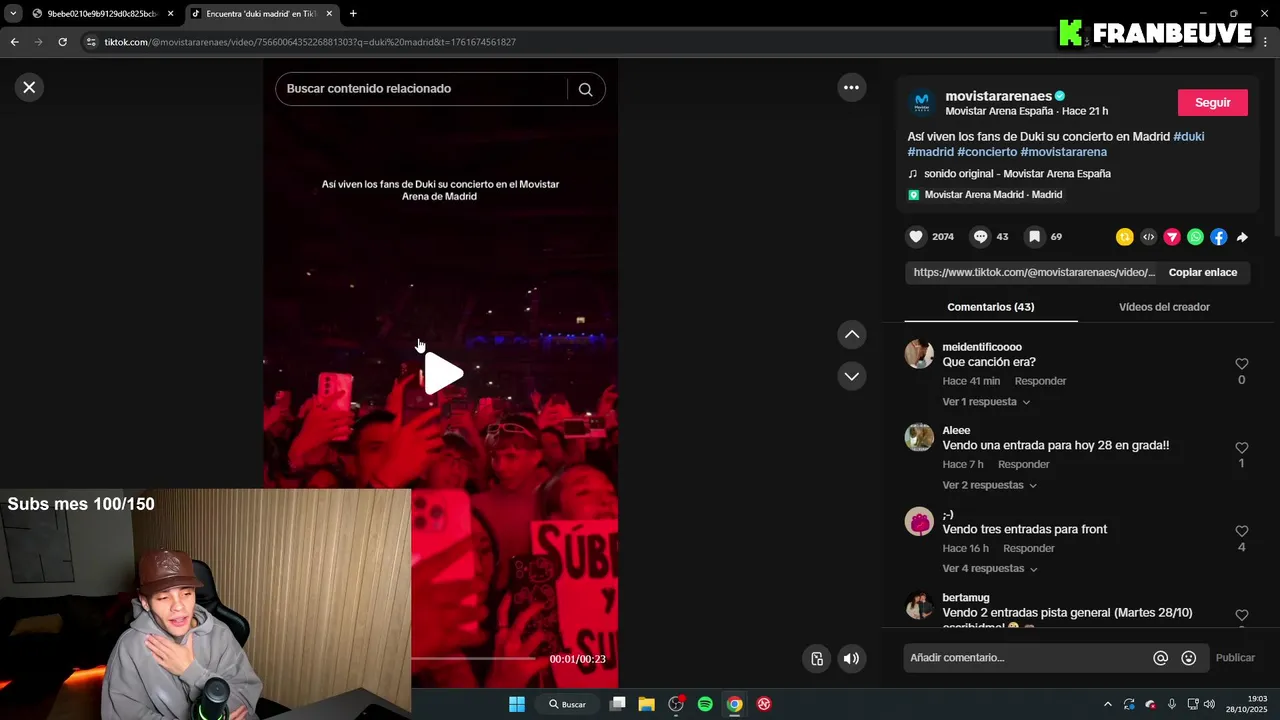Open a new Chrome tab
The height and width of the screenshot is (720, 1280).
tap(353, 13)
